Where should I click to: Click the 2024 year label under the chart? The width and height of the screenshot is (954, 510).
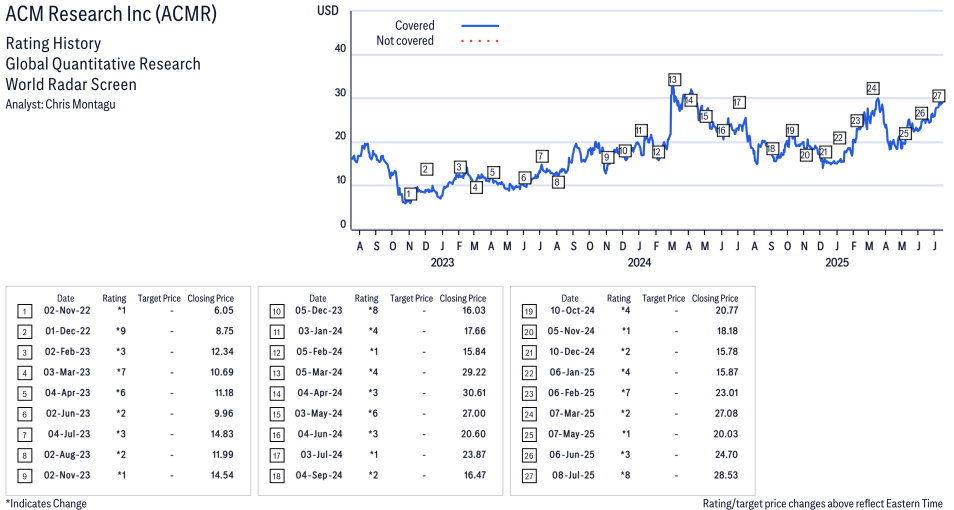click(x=639, y=262)
